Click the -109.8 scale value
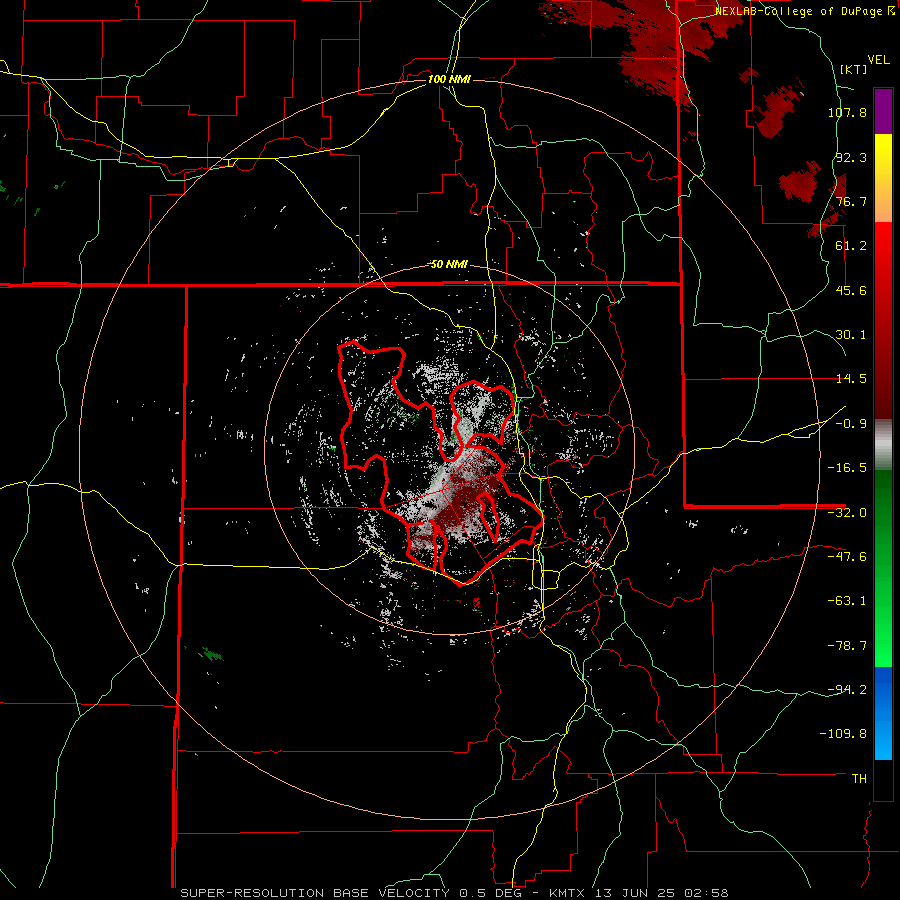This screenshot has width=900, height=900. tap(843, 734)
